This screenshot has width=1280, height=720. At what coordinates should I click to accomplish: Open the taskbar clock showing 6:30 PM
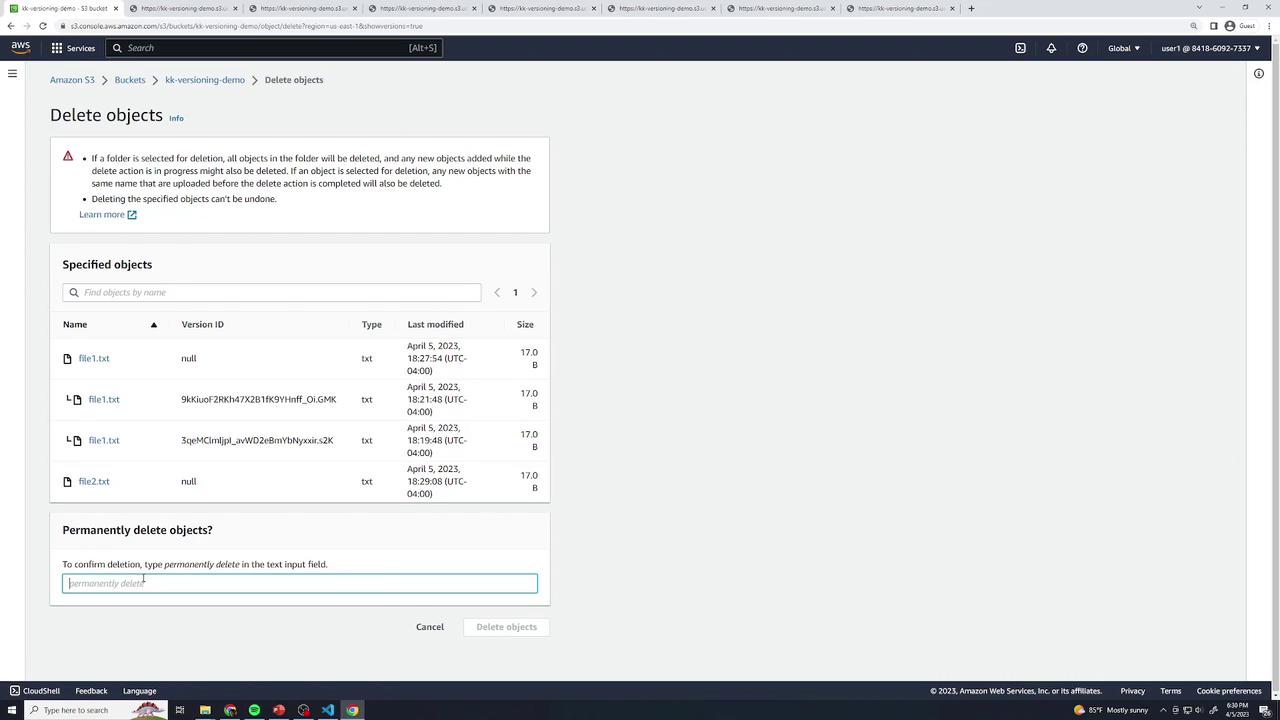(1236, 710)
